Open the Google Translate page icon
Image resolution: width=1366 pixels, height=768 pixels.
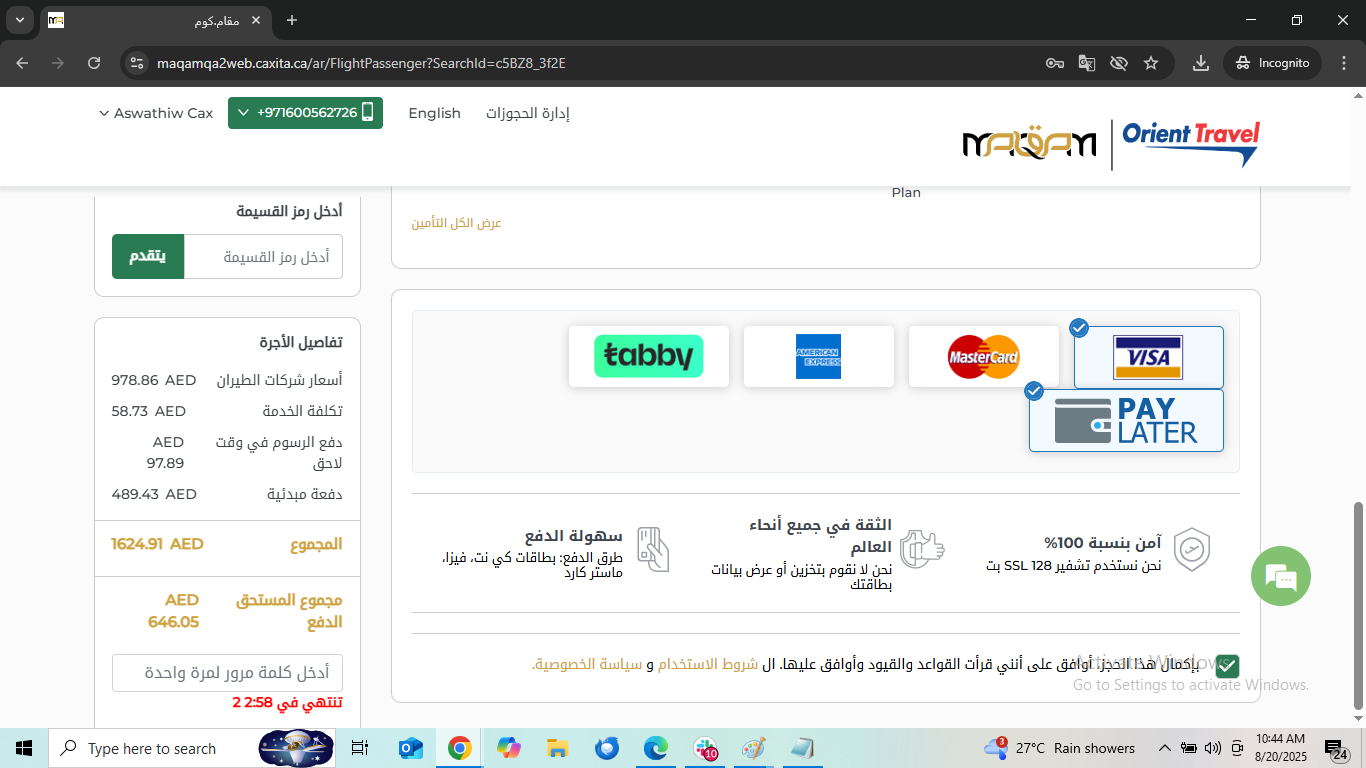coord(1087,63)
